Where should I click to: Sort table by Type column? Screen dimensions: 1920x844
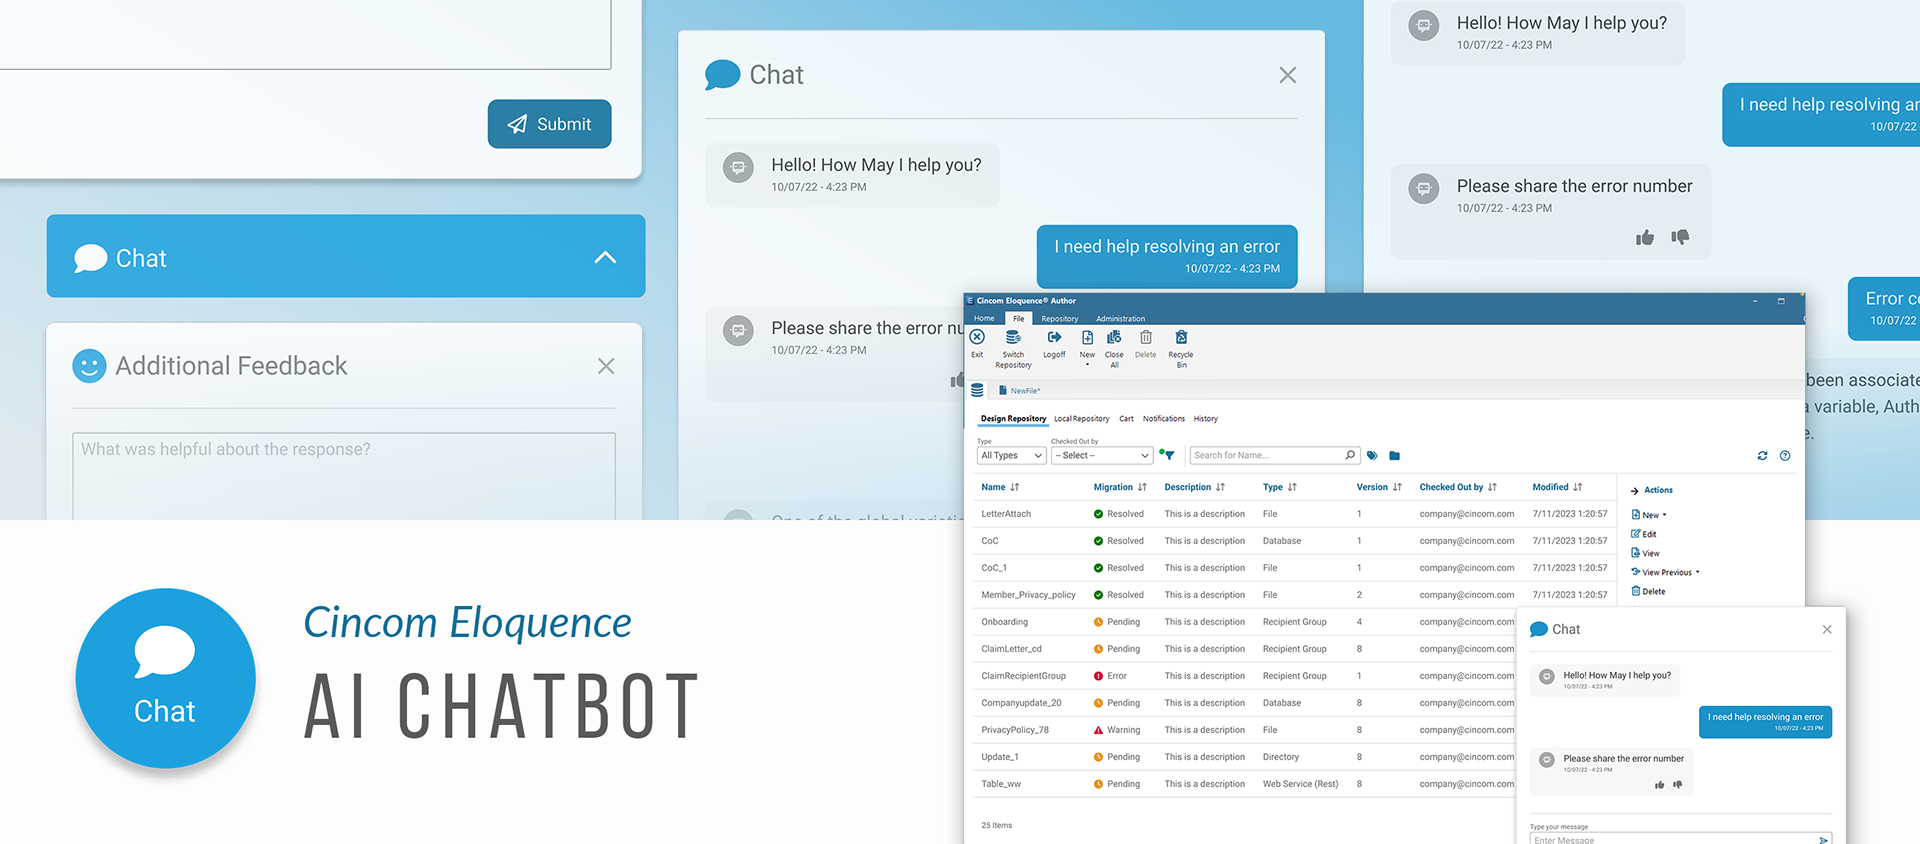(x=1279, y=487)
